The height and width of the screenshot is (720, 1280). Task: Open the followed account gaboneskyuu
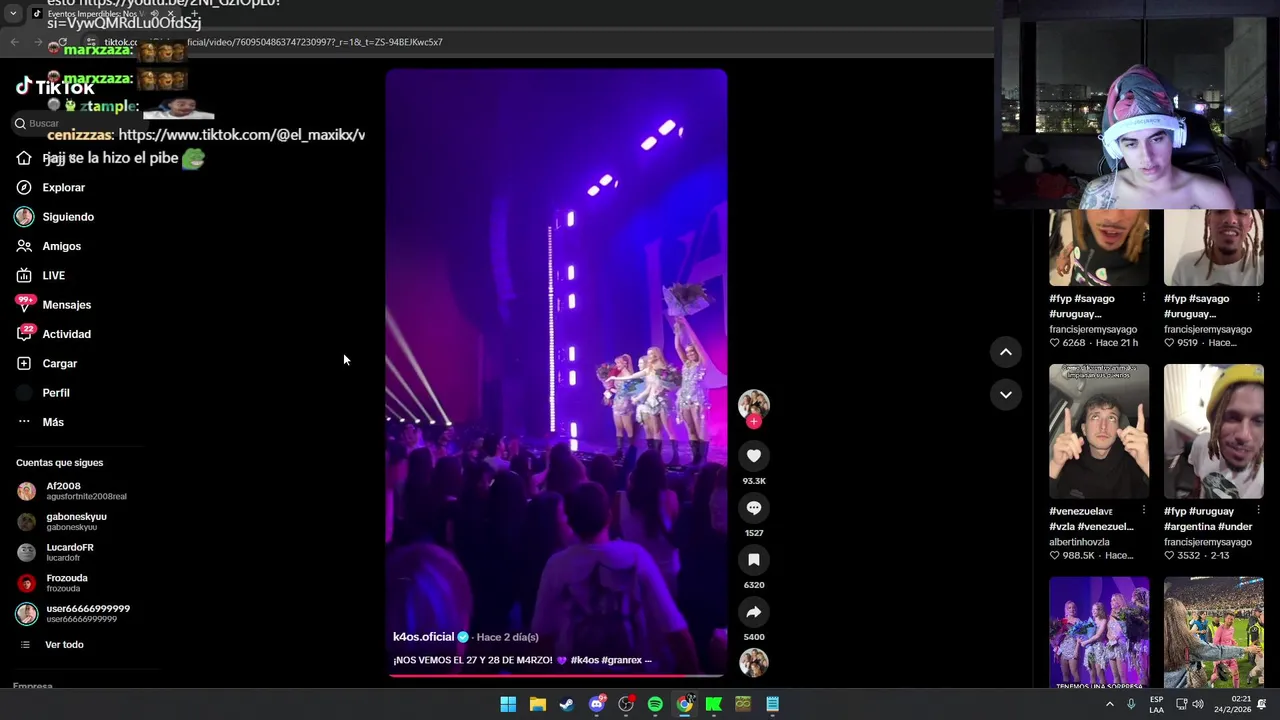[62, 522]
